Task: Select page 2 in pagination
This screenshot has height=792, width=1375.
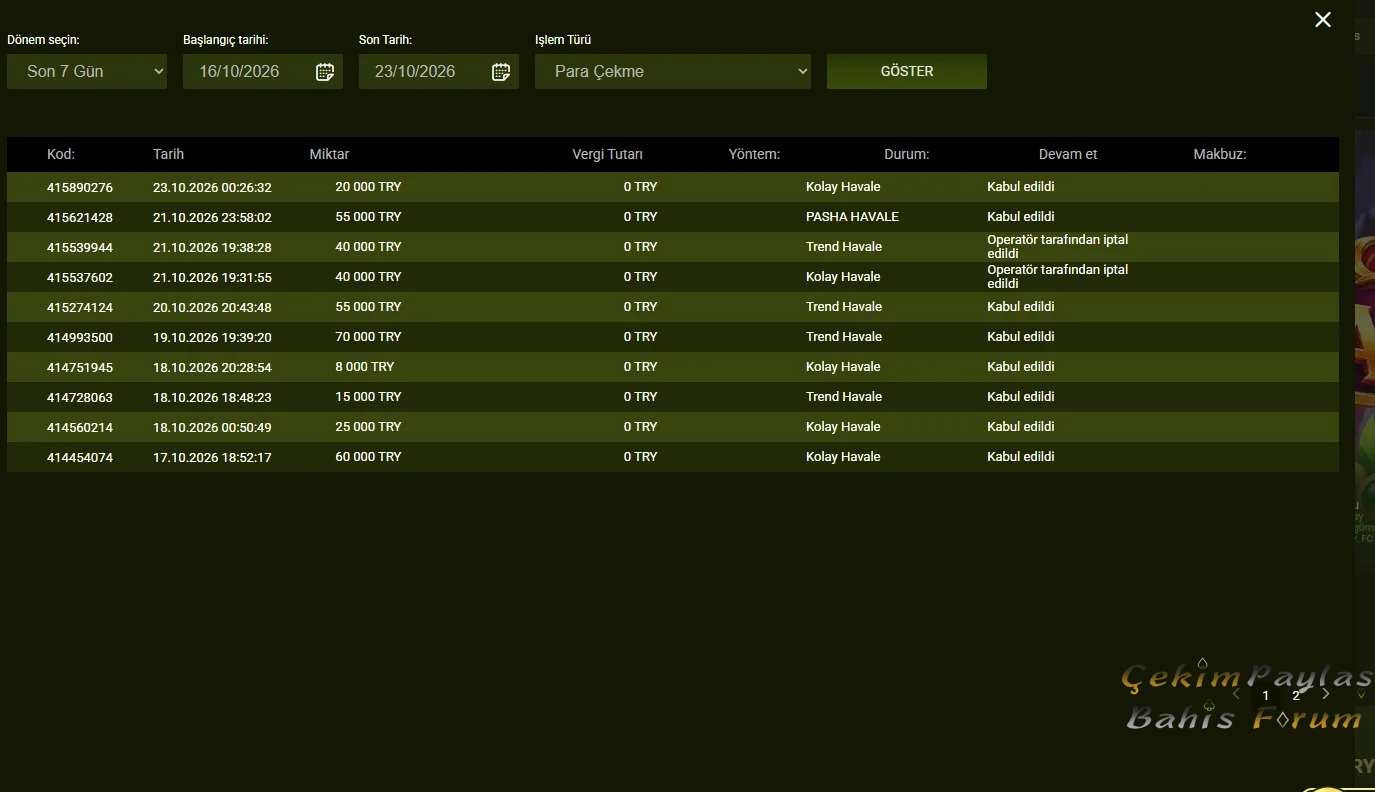Action: click(1296, 695)
